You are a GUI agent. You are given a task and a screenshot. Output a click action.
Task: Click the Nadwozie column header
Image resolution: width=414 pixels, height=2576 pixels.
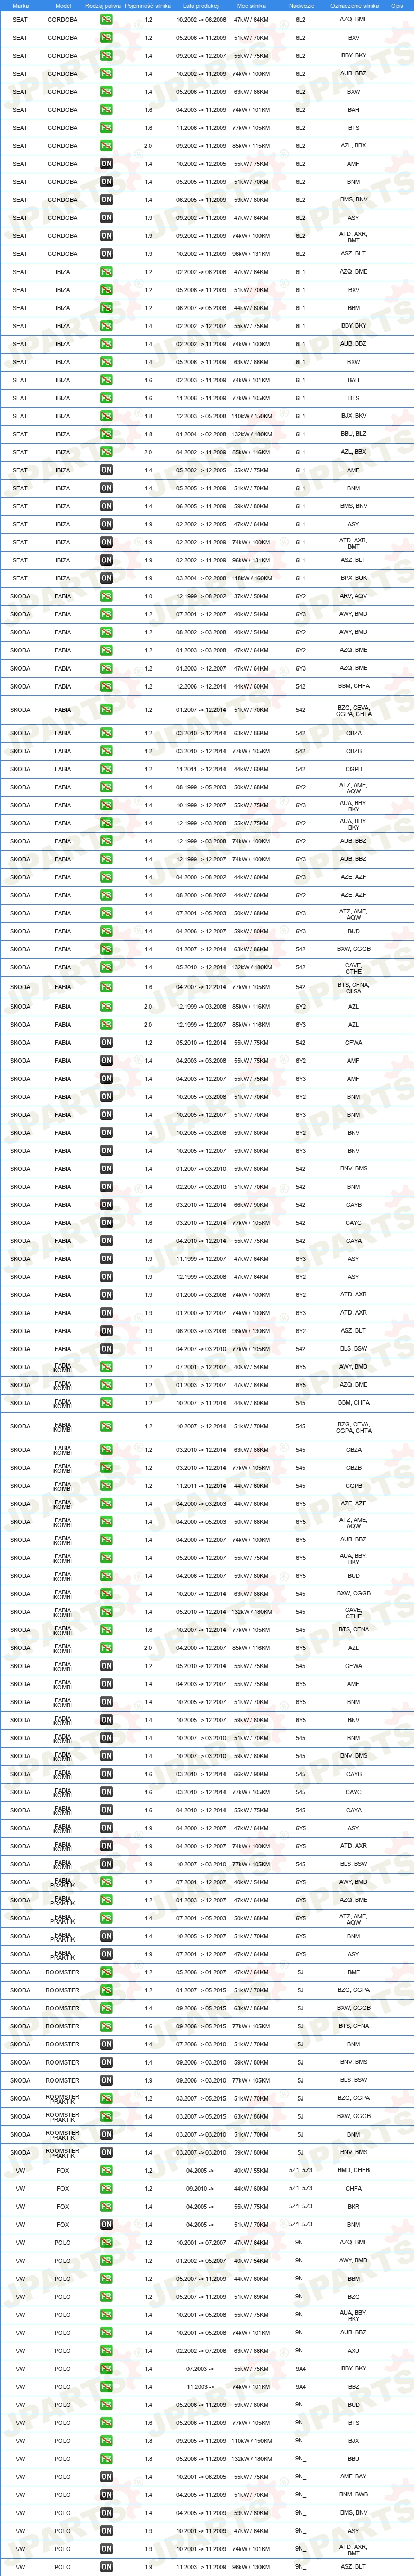coord(301,5)
